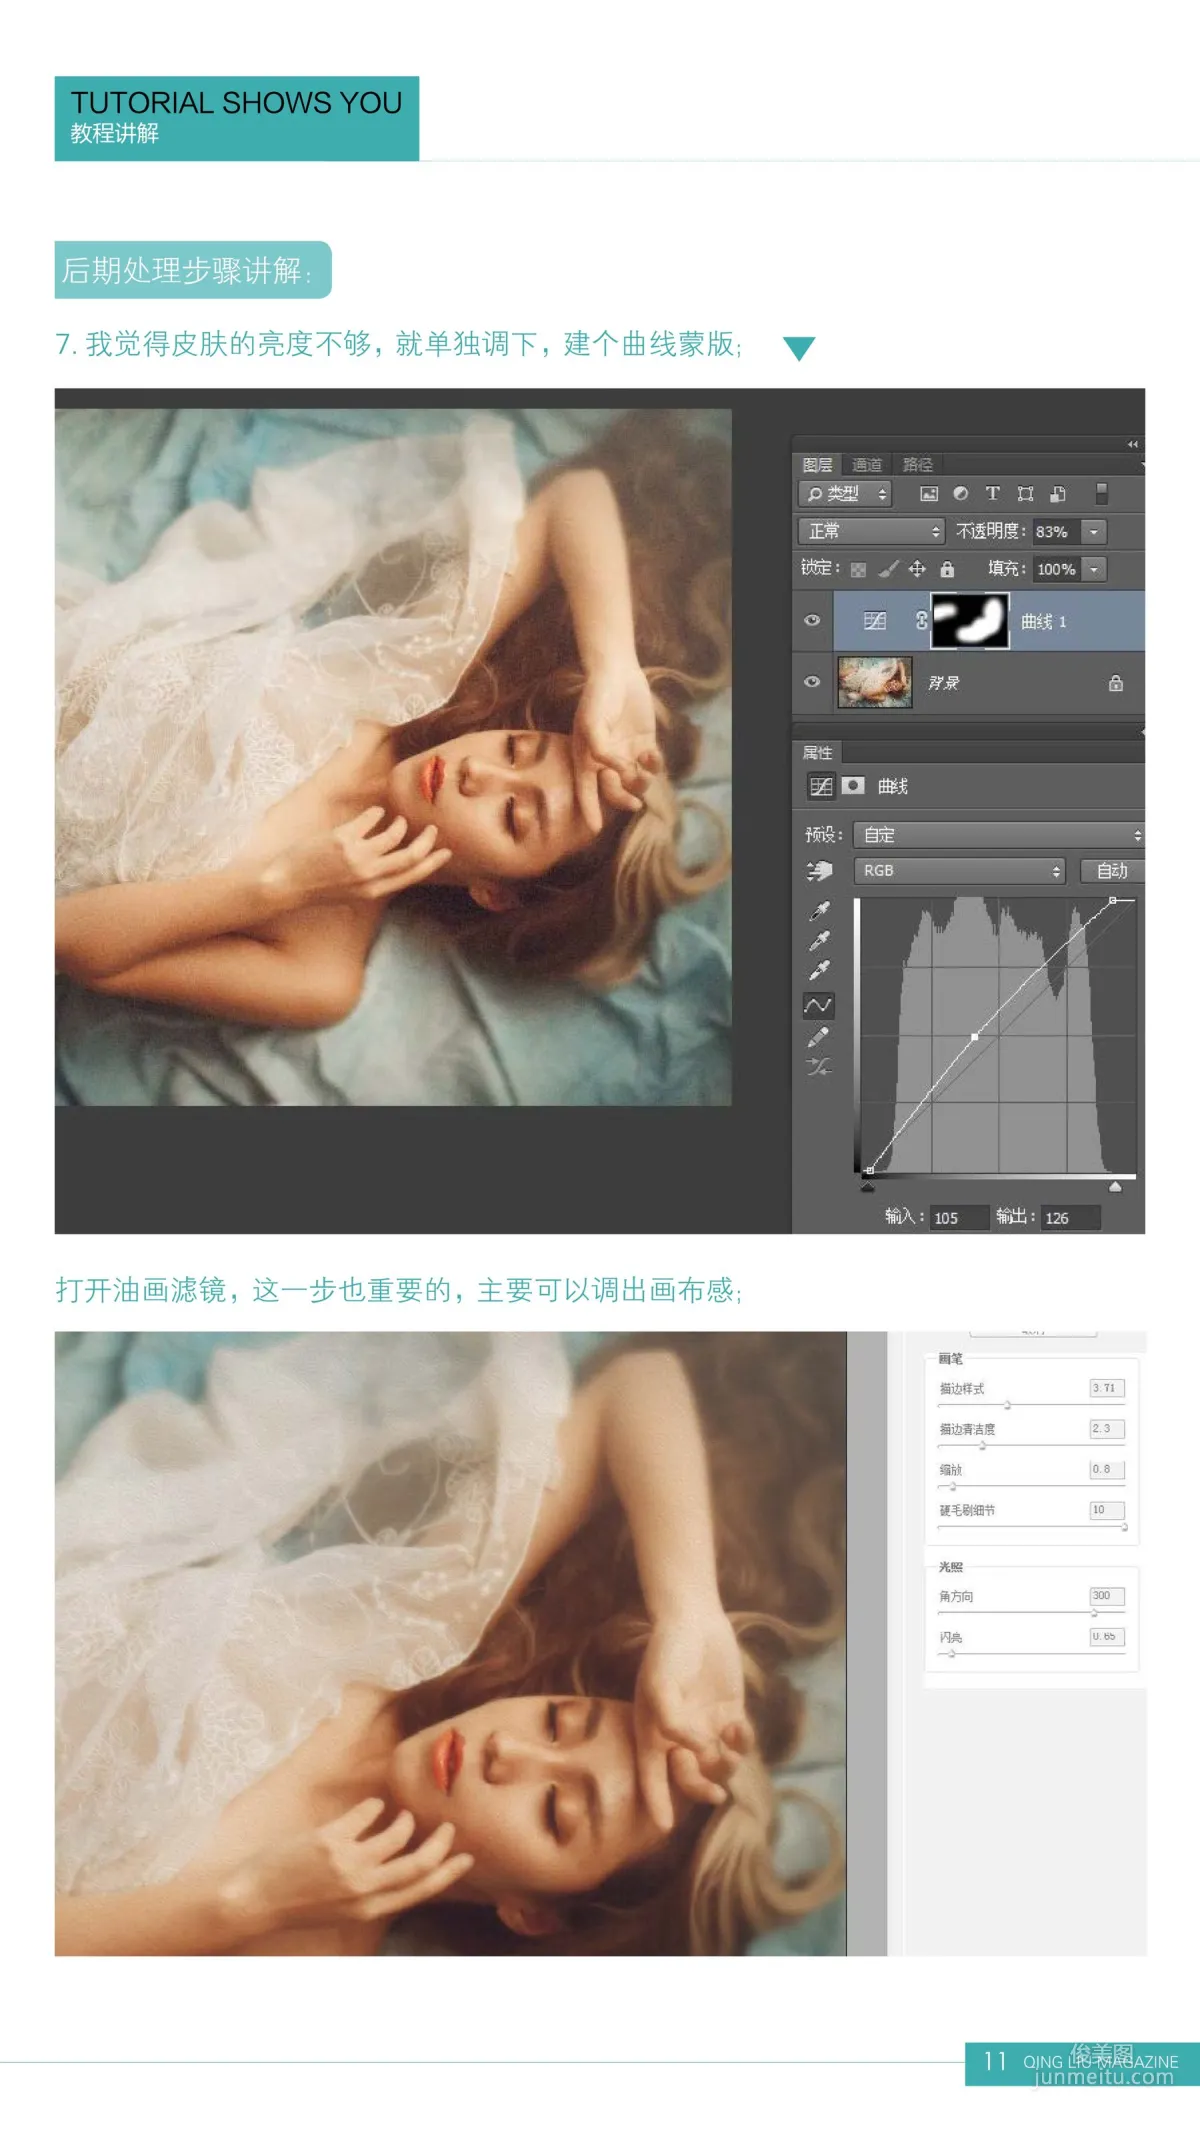Switch to the 路径 tab
Image resolution: width=1200 pixels, height=2133 pixels.
[917, 465]
